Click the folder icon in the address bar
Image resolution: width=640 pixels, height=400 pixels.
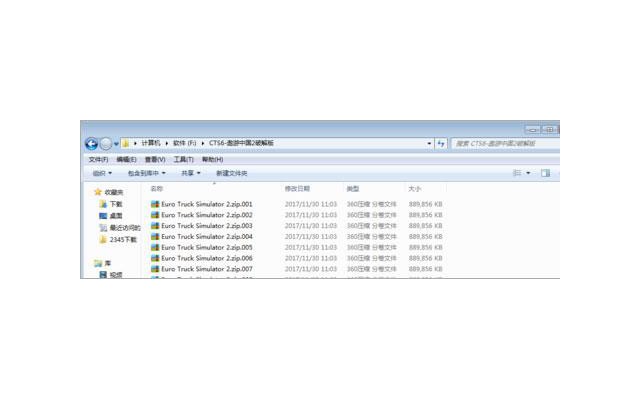[125, 143]
